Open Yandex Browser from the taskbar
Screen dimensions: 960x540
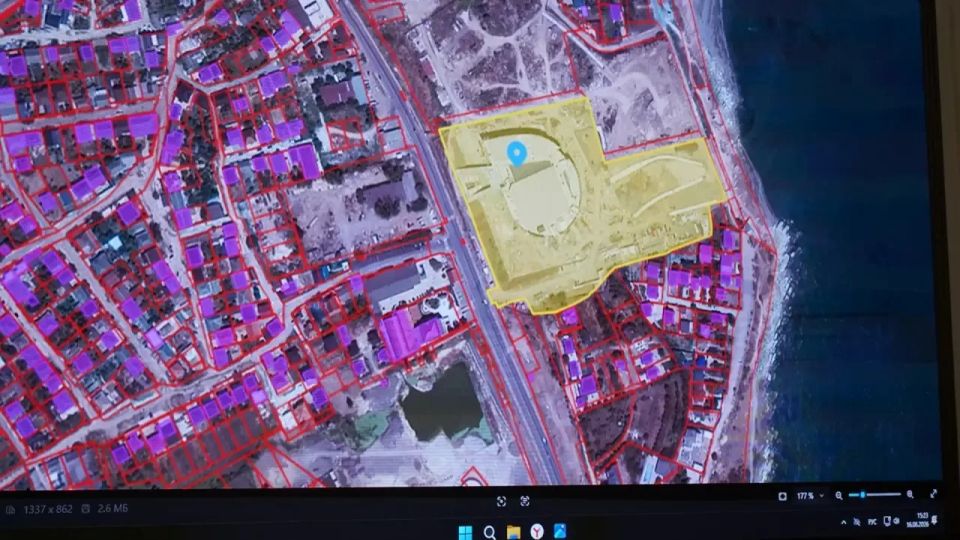point(536,531)
